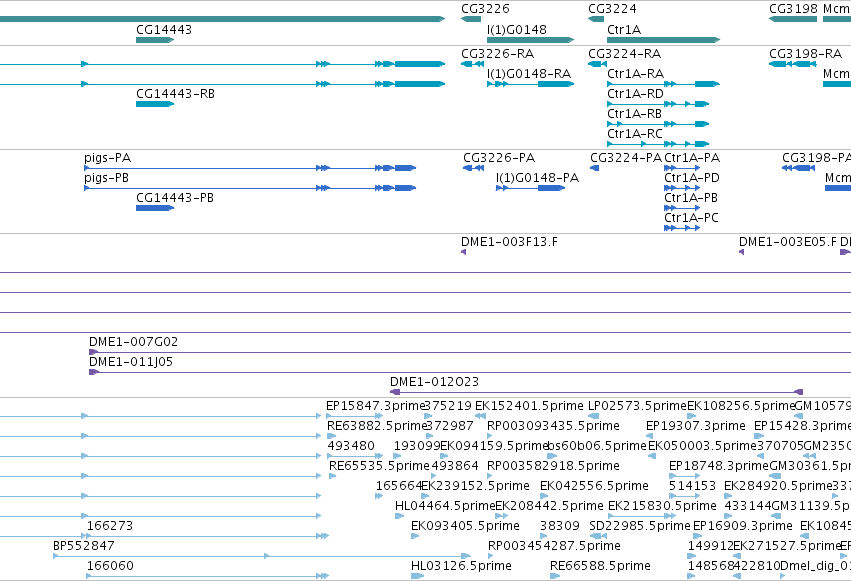The width and height of the screenshot is (851, 581).
Task: Click the EK152401.5prime feature
Action: [x=480, y=416]
